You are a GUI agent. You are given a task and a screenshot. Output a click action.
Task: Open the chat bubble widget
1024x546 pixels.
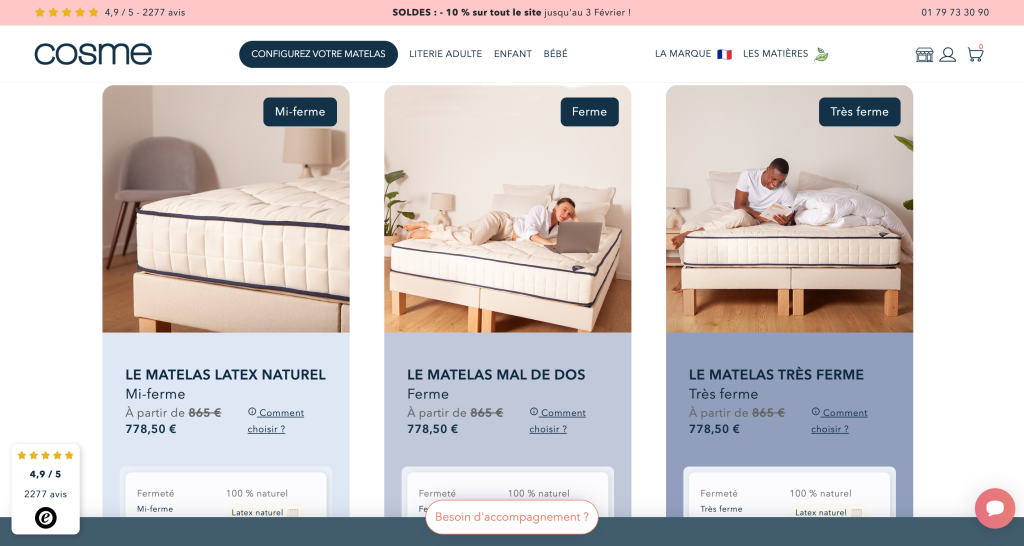[x=995, y=508]
